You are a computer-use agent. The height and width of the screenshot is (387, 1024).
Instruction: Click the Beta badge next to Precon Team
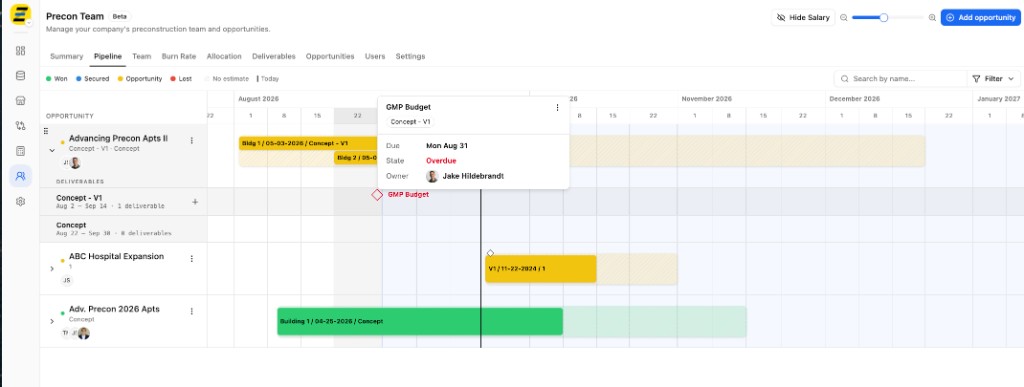(x=120, y=16)
